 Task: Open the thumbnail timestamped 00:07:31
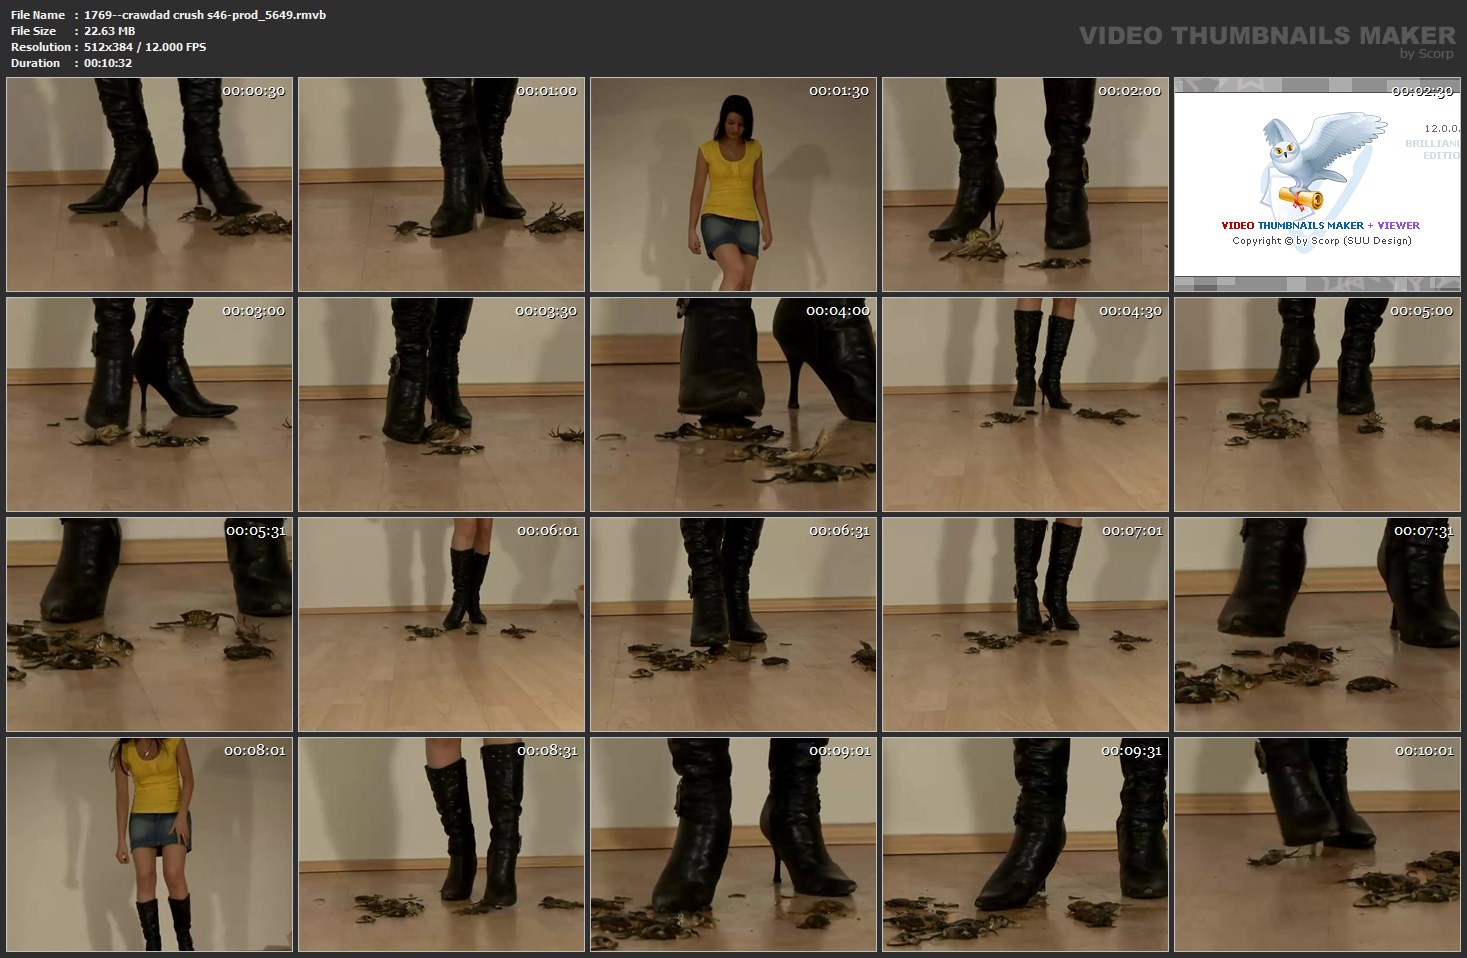(1318, 625)
